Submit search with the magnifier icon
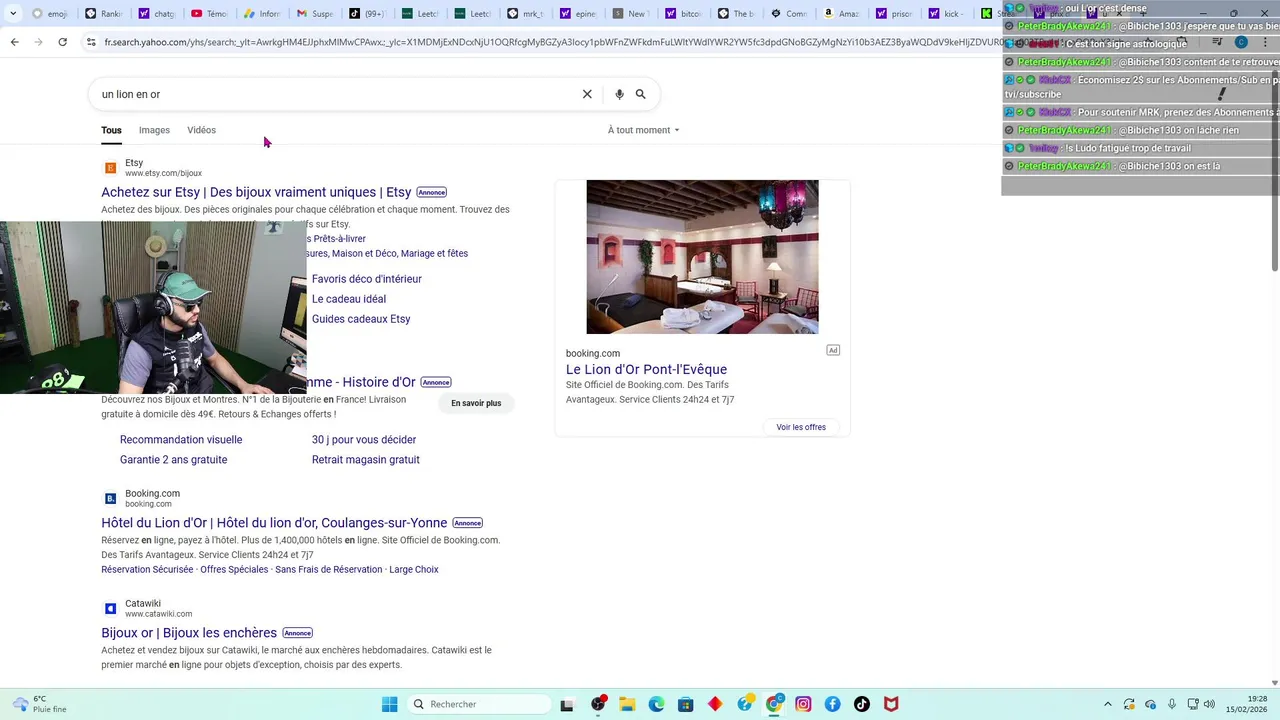 [641, 94]
